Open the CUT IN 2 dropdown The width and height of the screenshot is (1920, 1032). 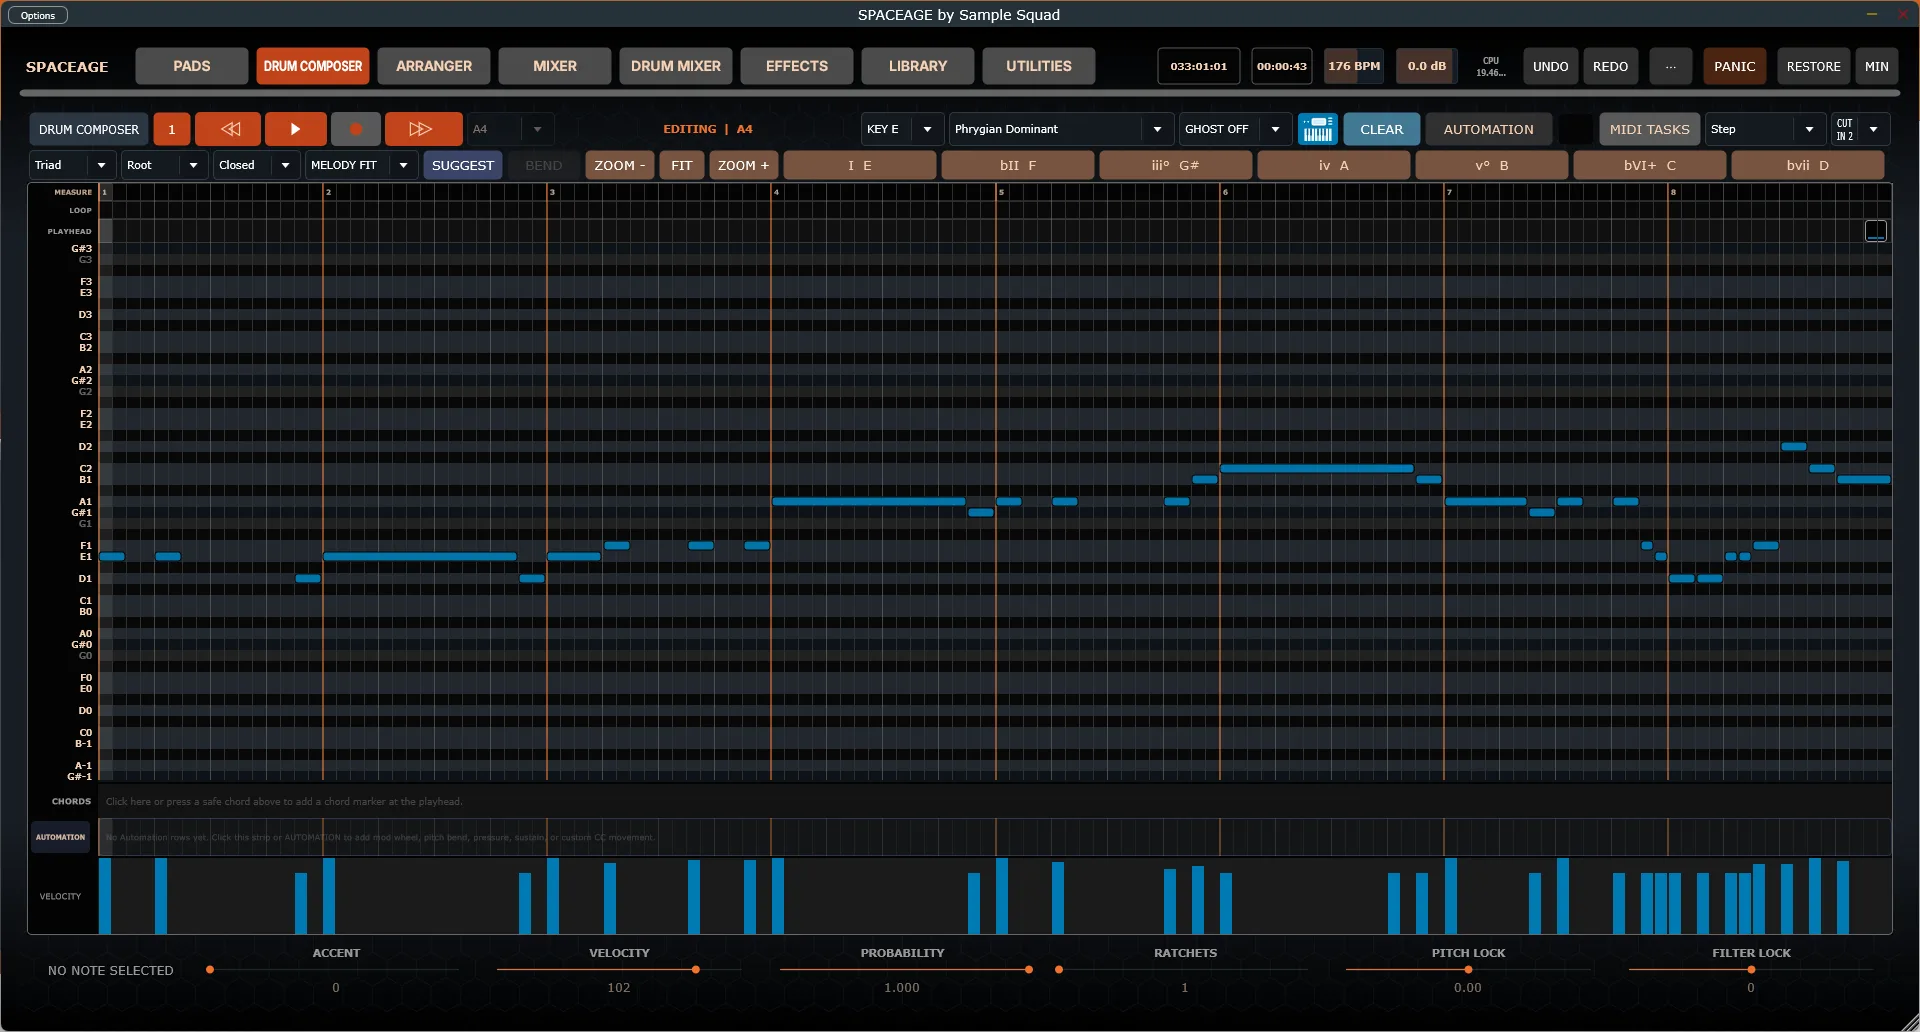pyautogui.click(x=1860, y=129)
